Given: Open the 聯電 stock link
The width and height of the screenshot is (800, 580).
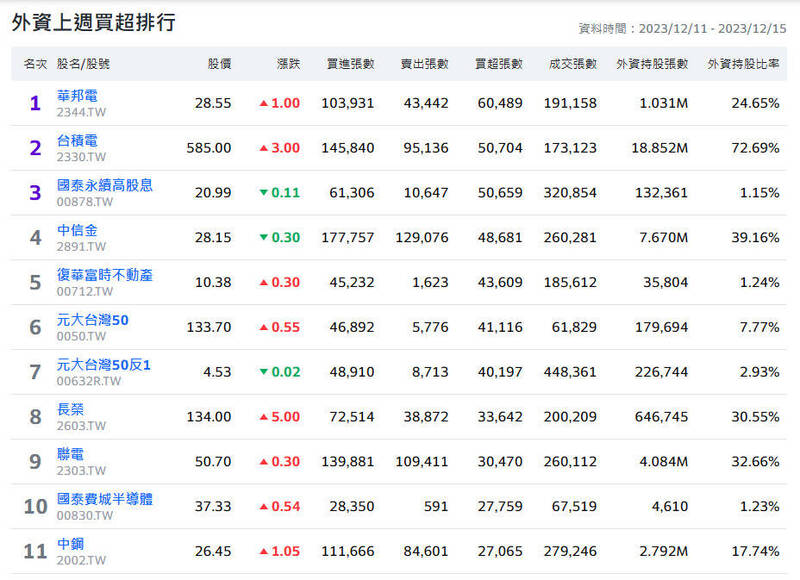Looking at the screenshot, I should pyautogui.click(x=70, y=454).
